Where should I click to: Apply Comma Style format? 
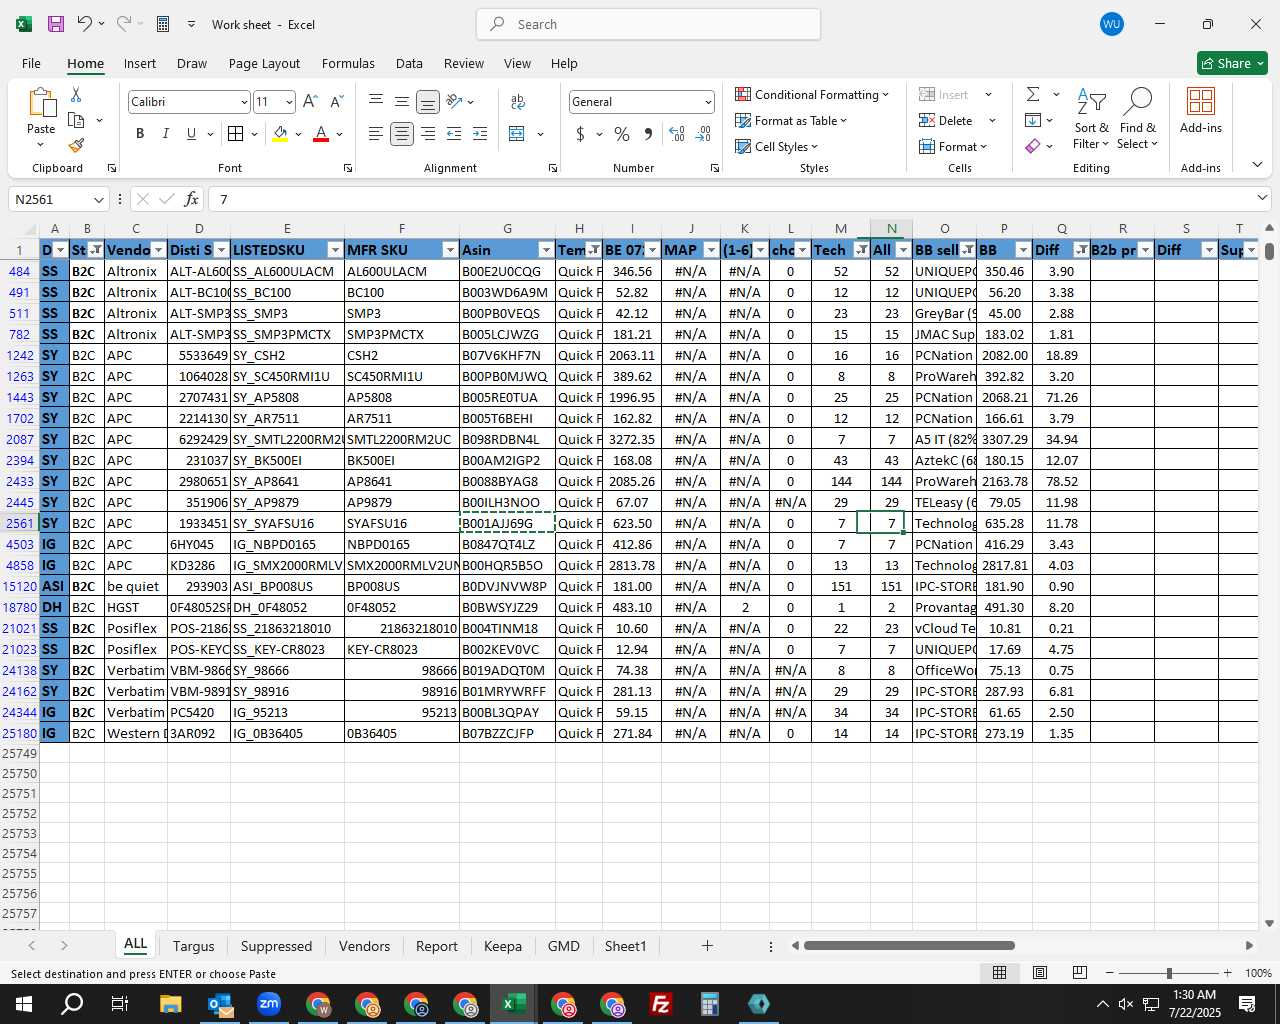pyautogui.click(x=648, y=134)
